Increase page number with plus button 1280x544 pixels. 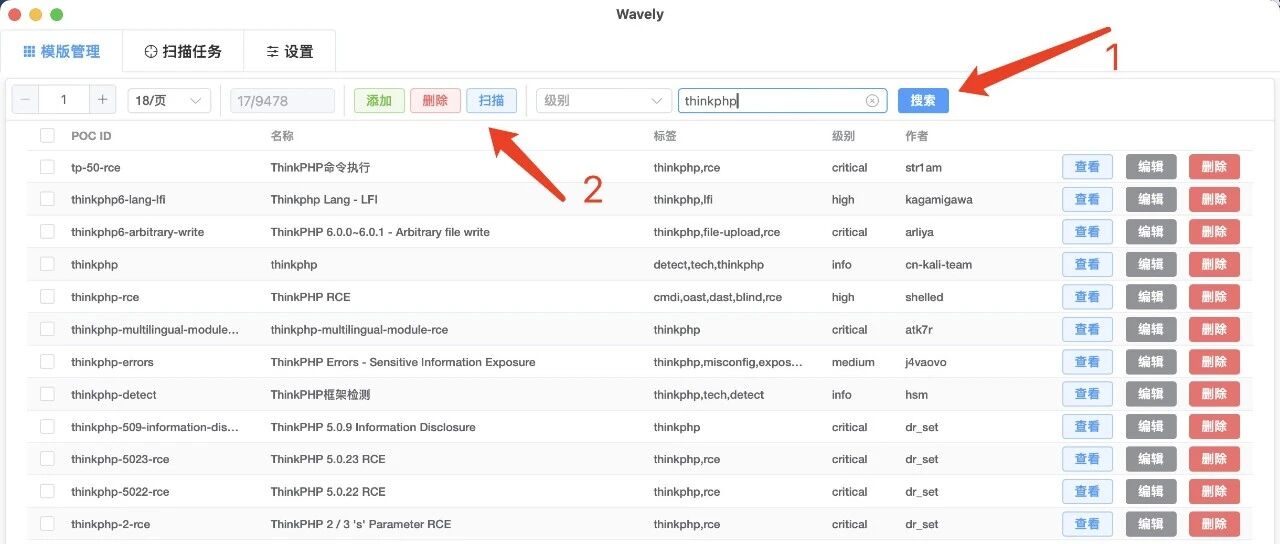[x=103, y=100]
